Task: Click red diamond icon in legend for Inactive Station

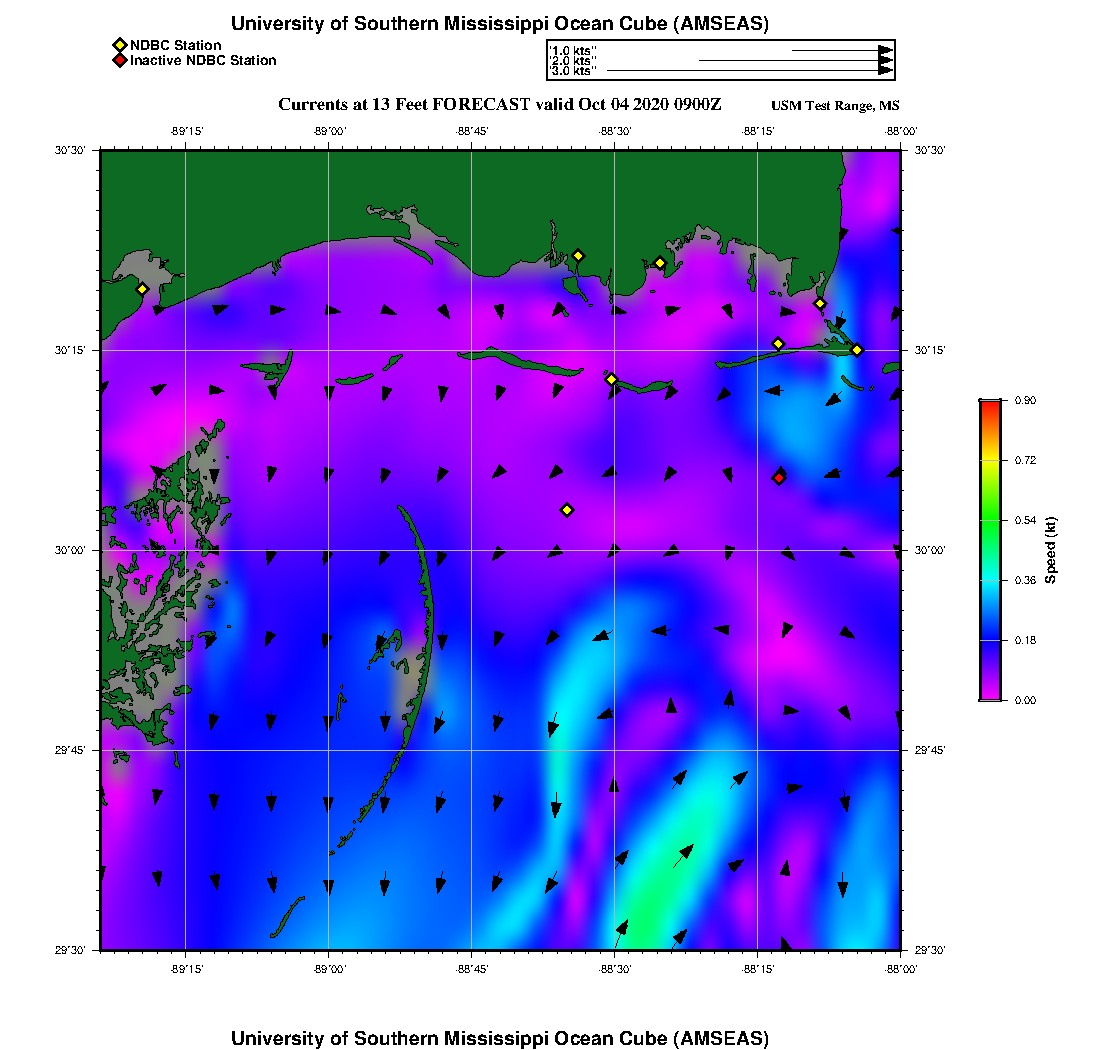Action: click(x=119, y=60)
